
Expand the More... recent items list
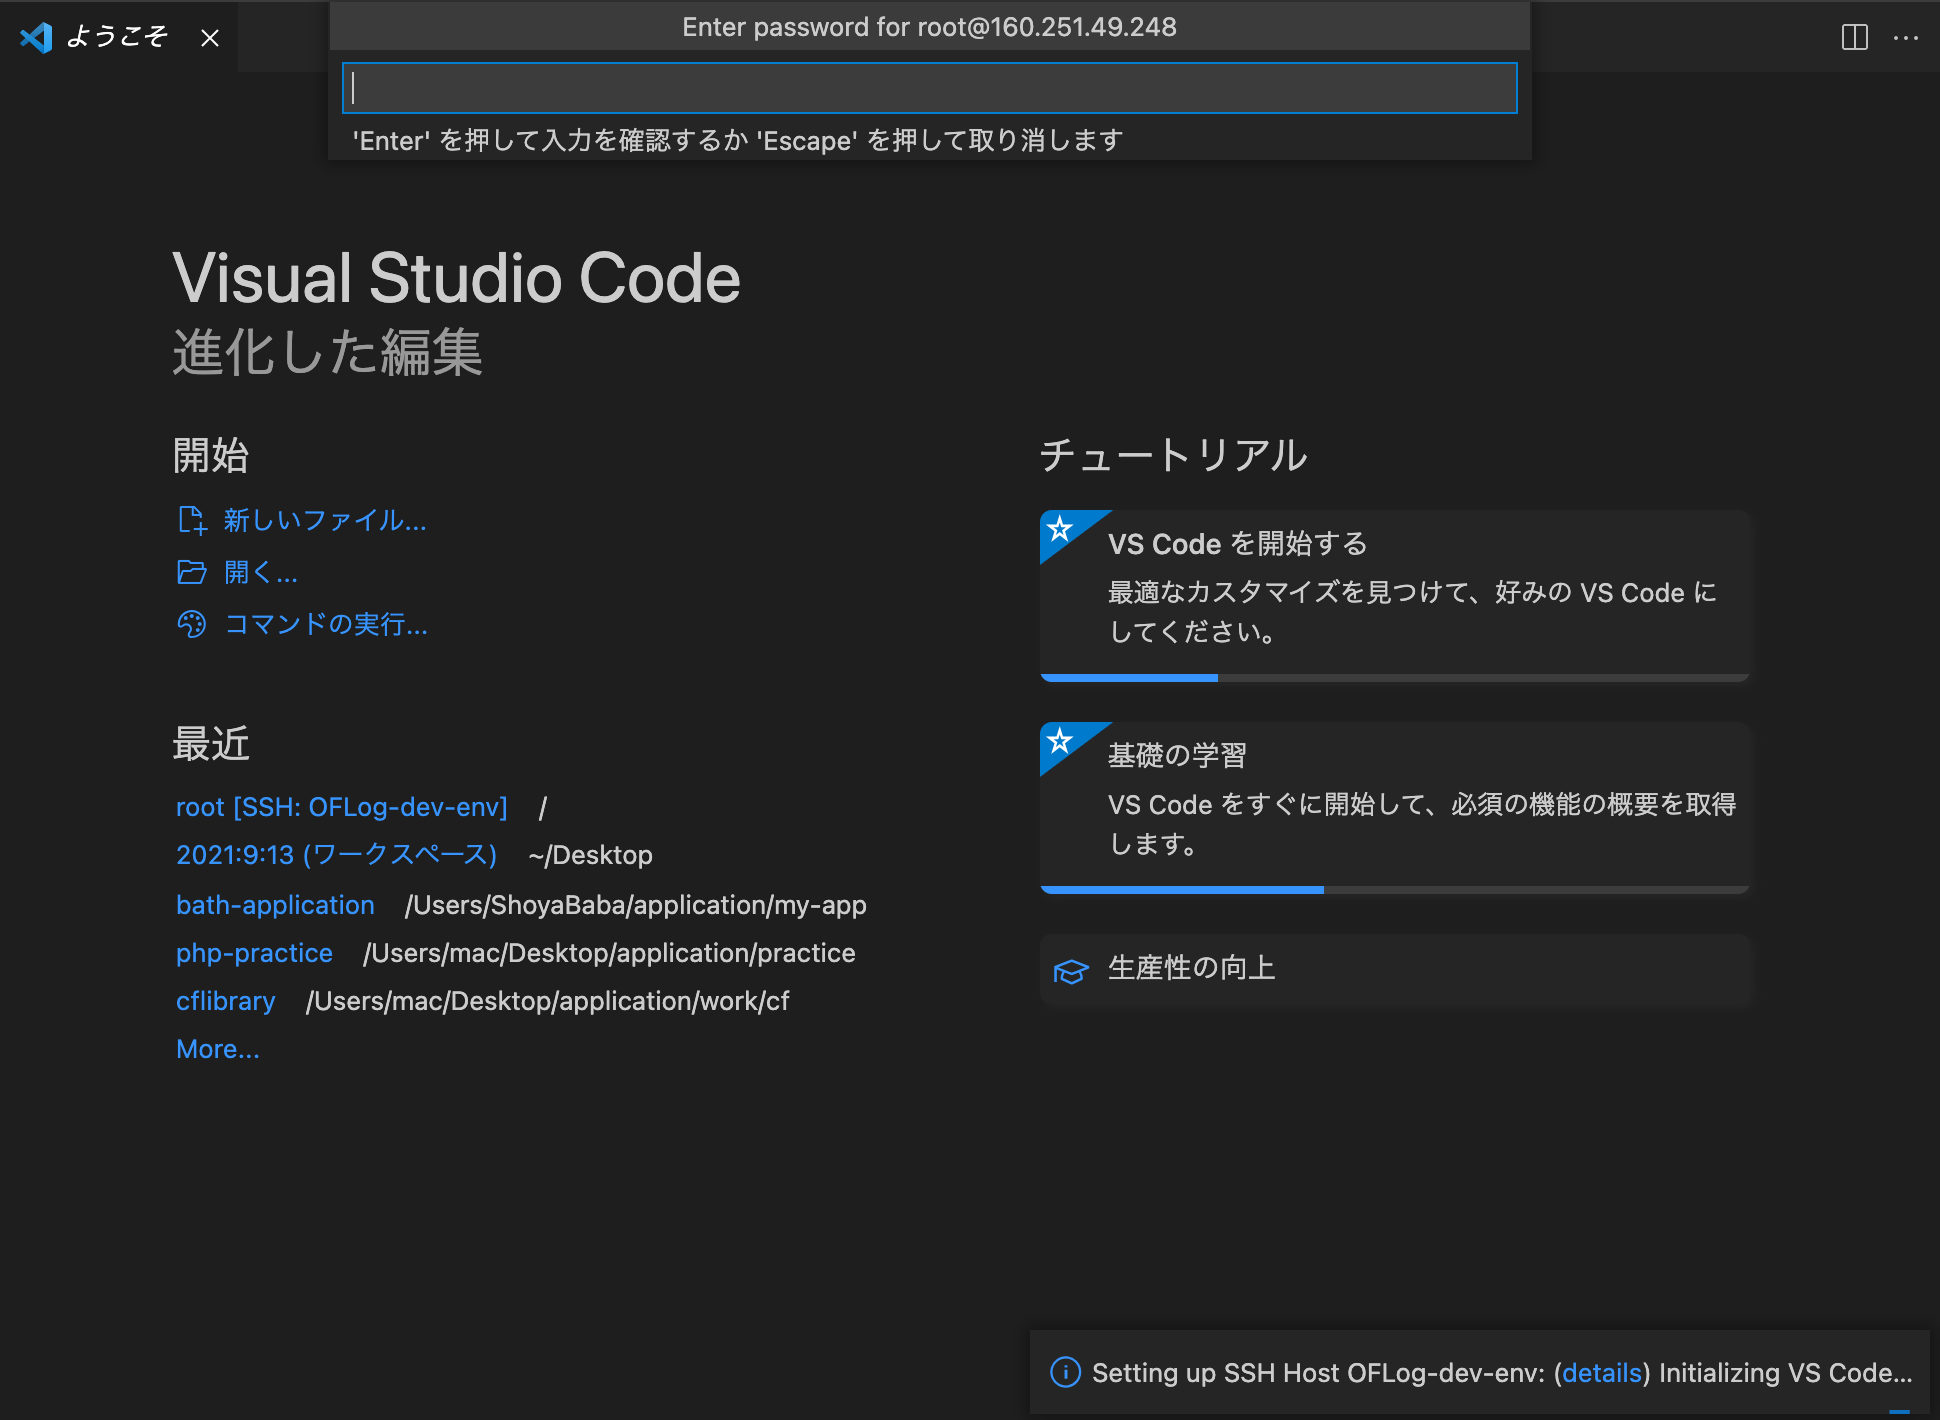click(x=217, y=1048)
